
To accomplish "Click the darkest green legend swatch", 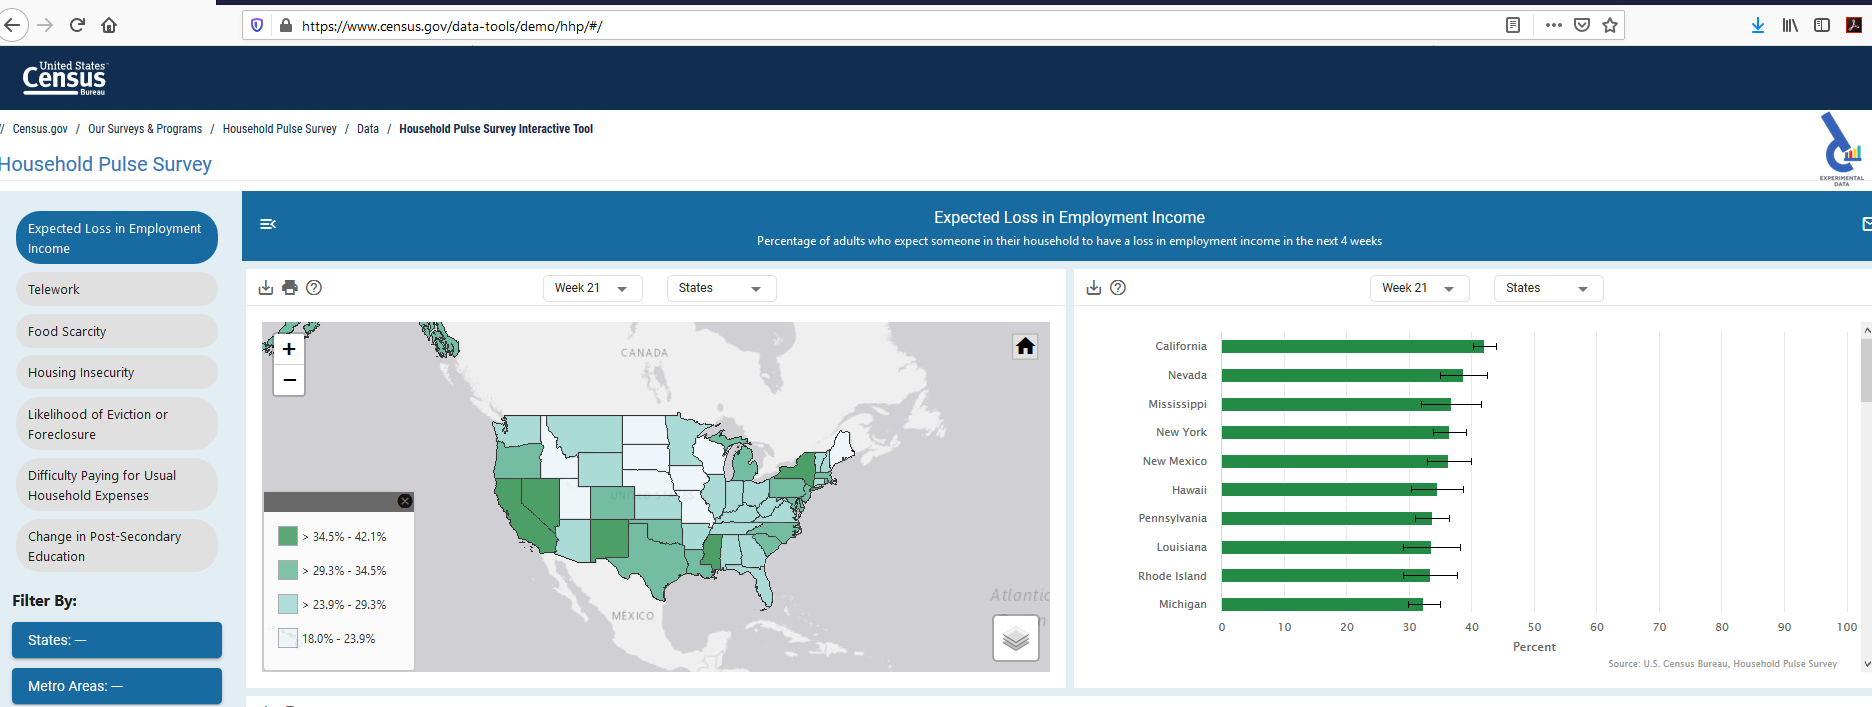I will 288,537.
